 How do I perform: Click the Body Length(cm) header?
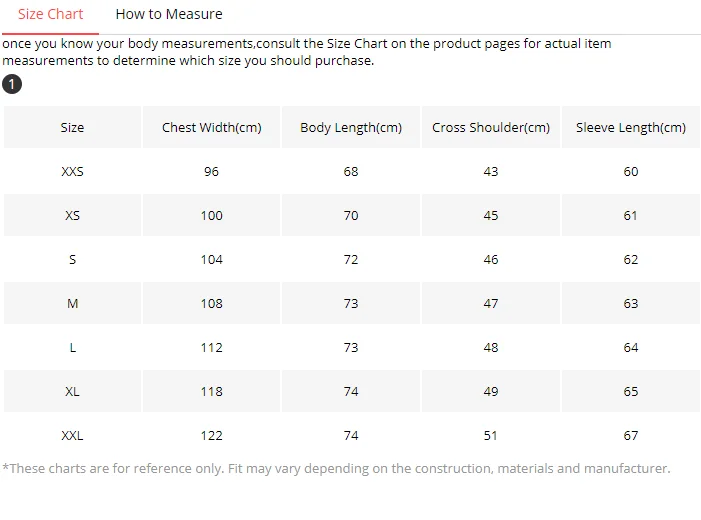[x=351, y=127]
